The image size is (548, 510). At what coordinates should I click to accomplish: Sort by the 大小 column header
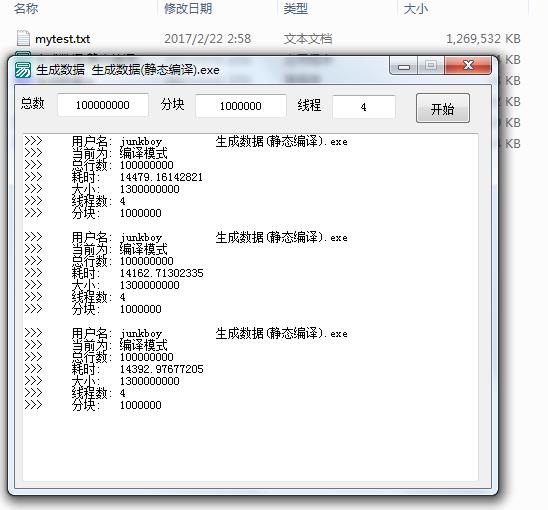pyautogui.click(x=416, y=9)
